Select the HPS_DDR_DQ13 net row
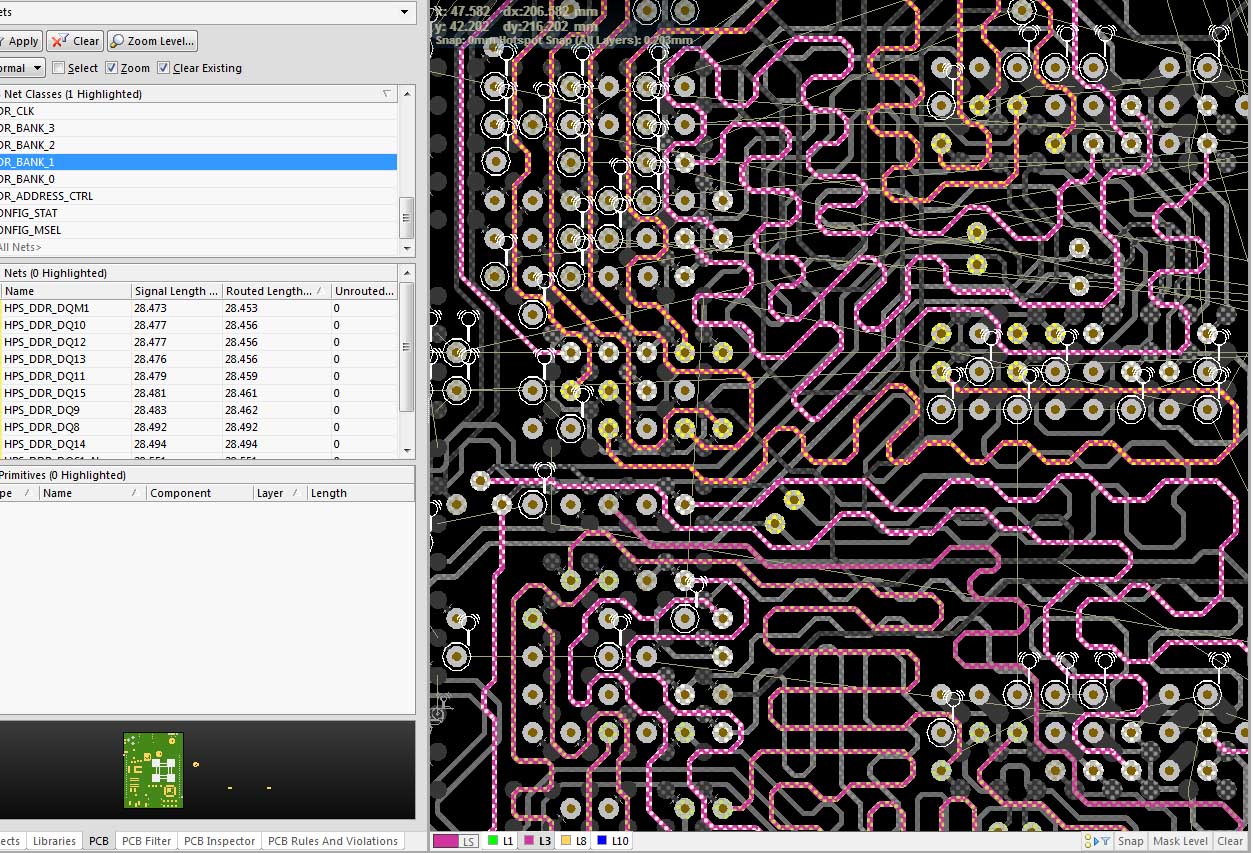Image resolution: width=1253 pixels, height=853 pixels. coord(45,359)
